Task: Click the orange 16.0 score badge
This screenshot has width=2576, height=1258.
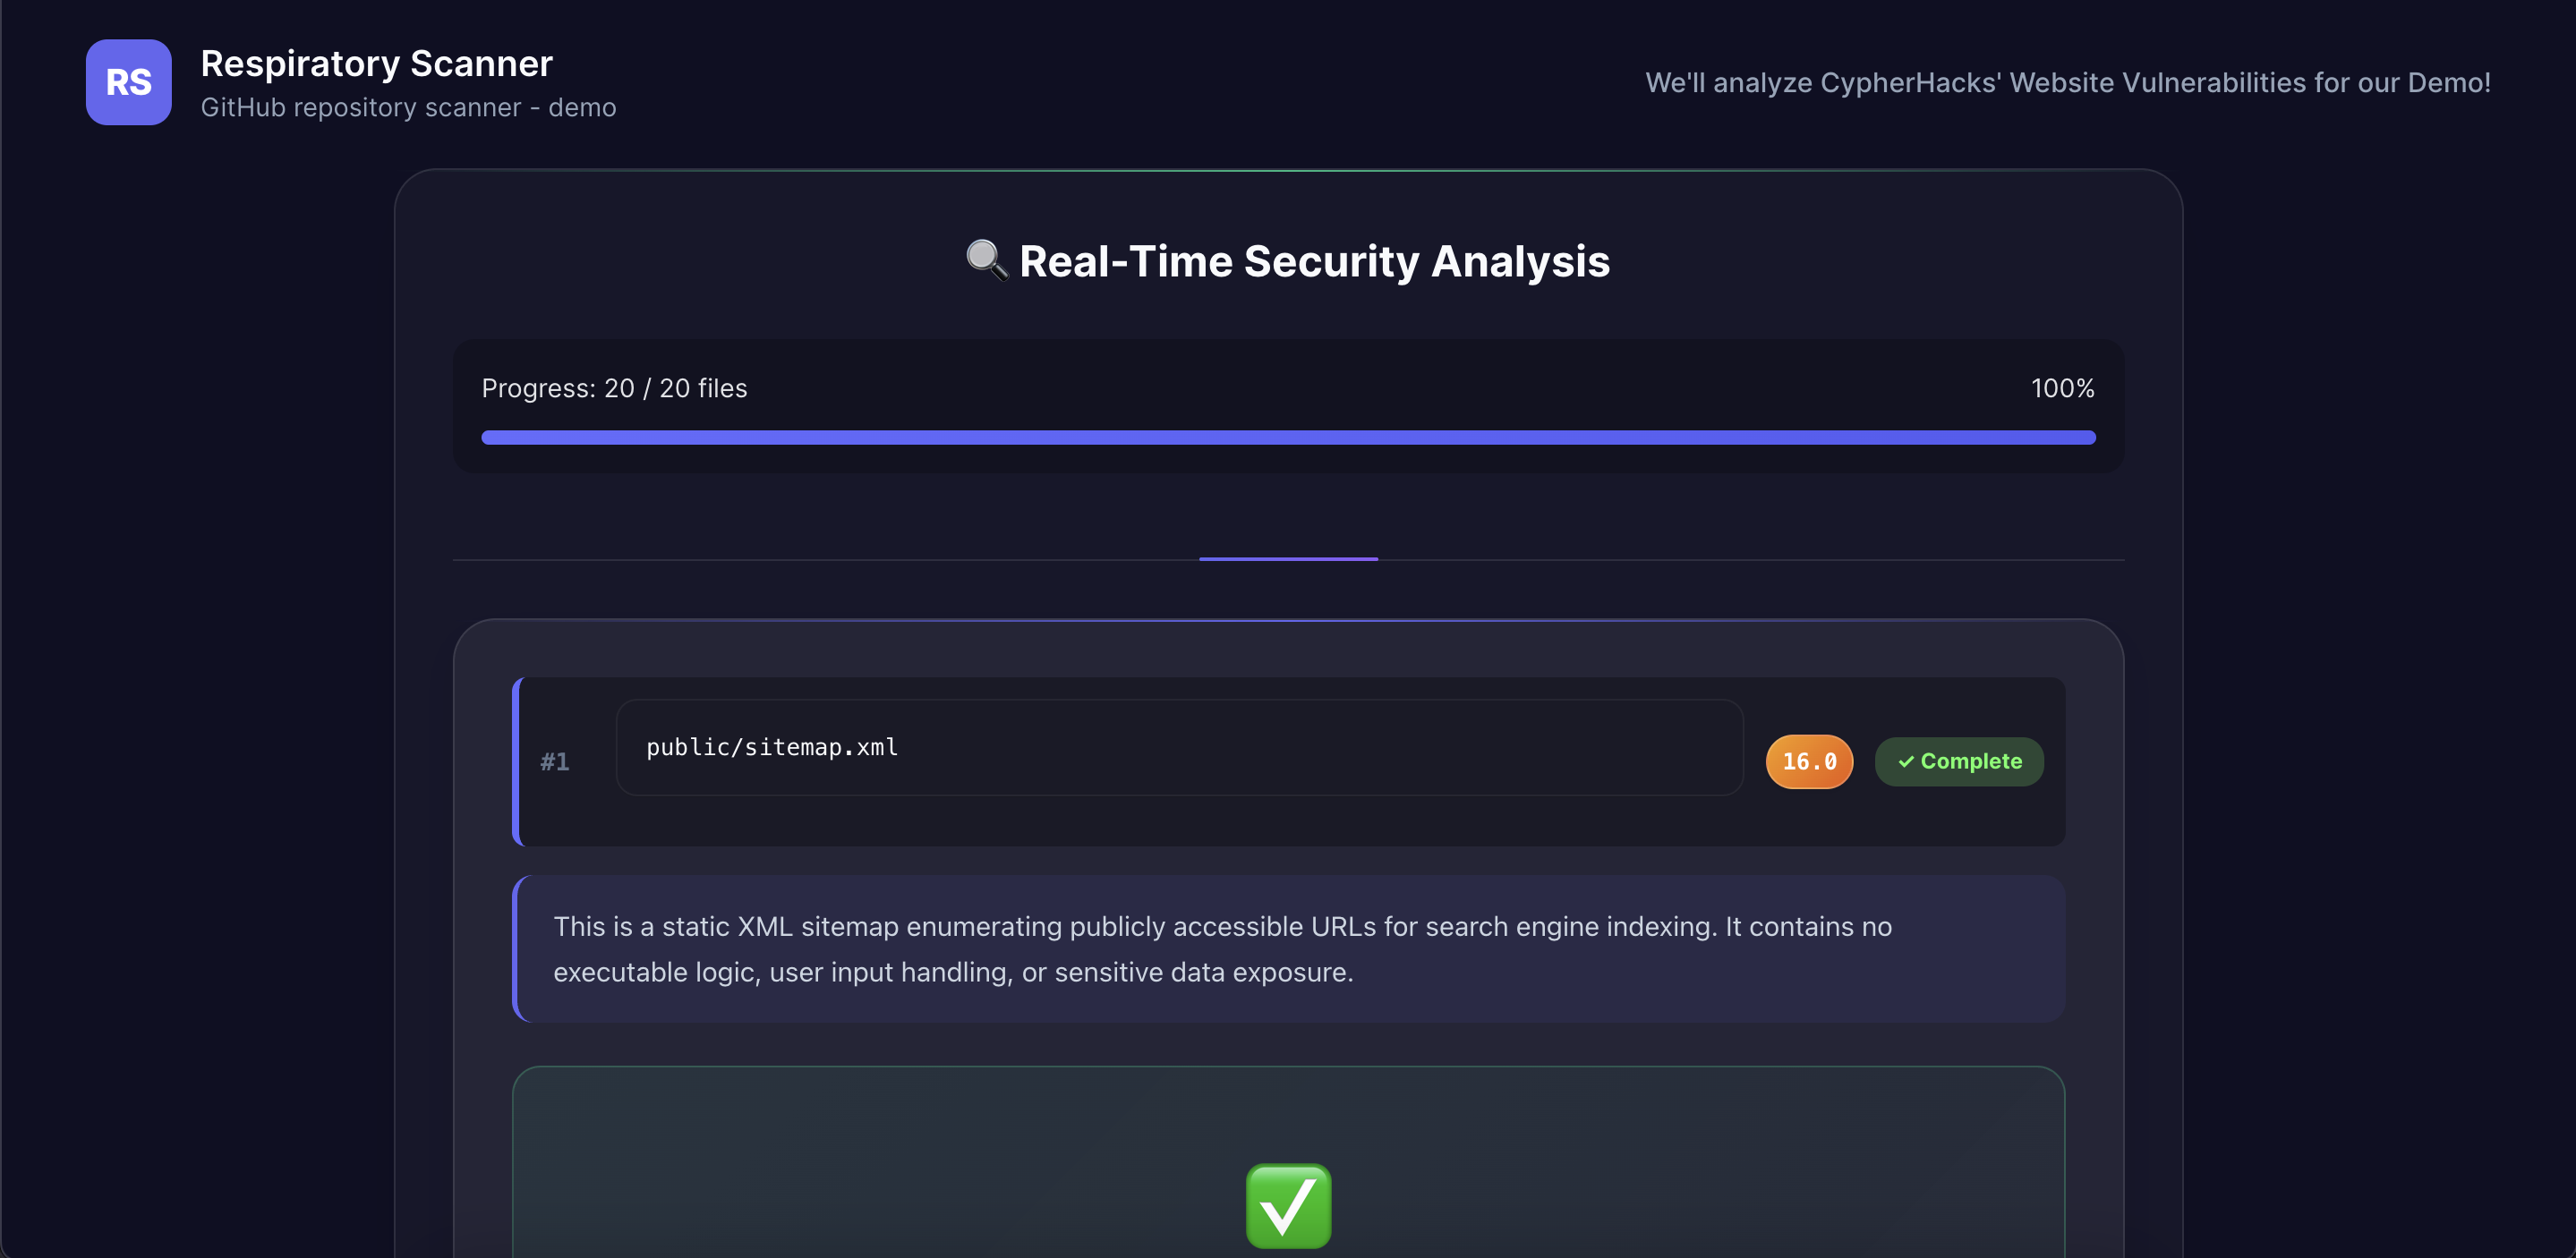Action: pyautogui.click(x=1808, y=762)
